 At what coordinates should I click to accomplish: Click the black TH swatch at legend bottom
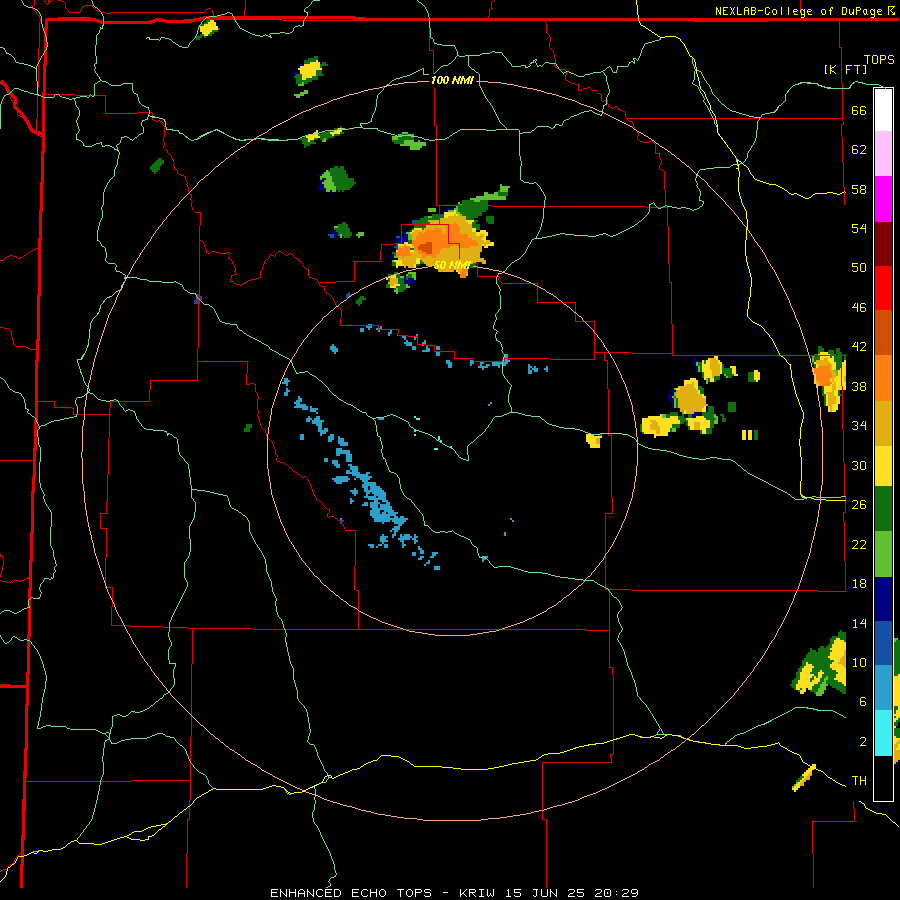tap(883, 778)
